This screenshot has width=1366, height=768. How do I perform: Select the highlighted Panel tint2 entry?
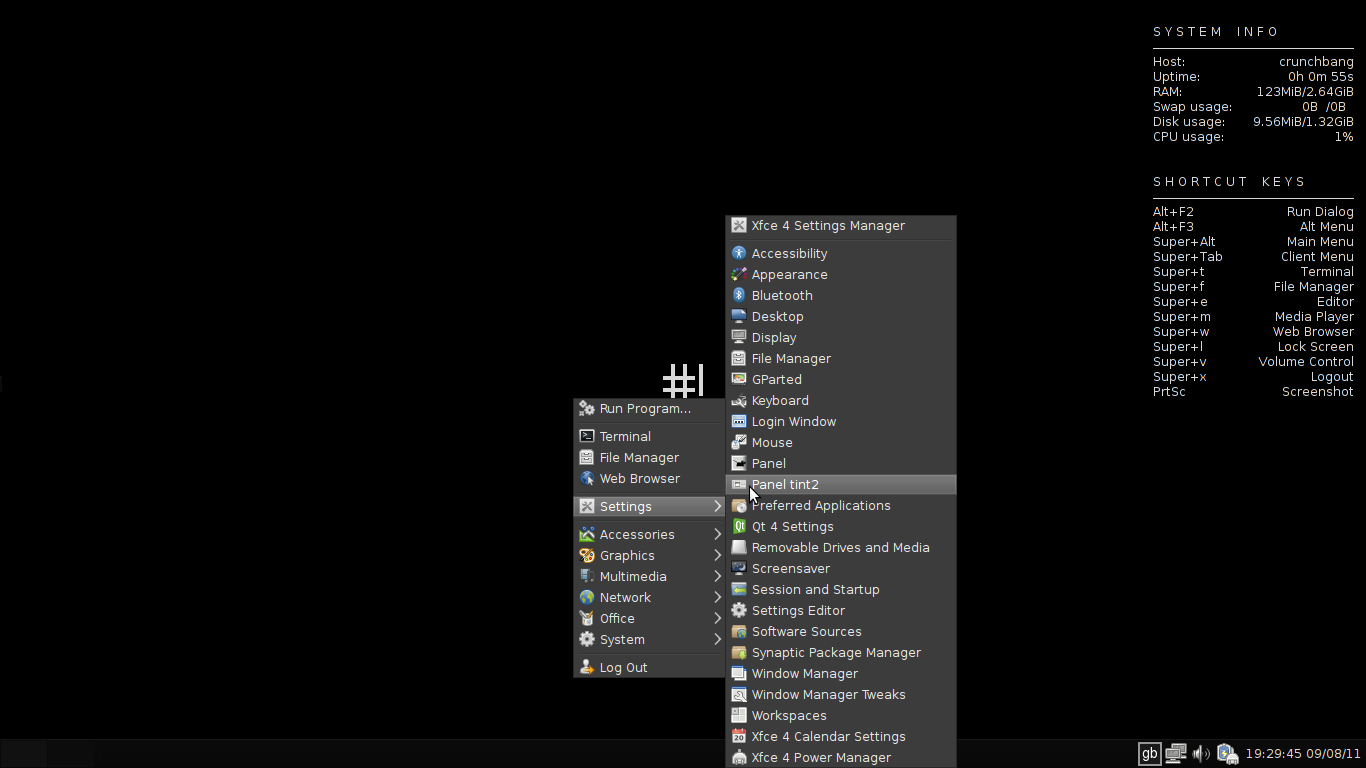pos(785,484)
